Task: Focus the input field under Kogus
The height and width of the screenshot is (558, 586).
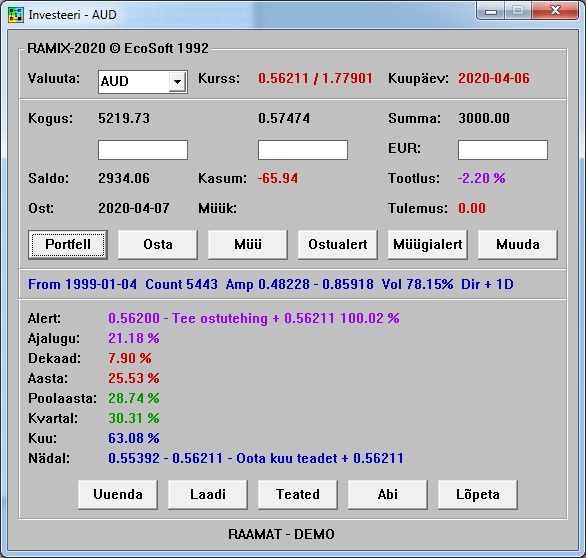Action: point(143,150)
